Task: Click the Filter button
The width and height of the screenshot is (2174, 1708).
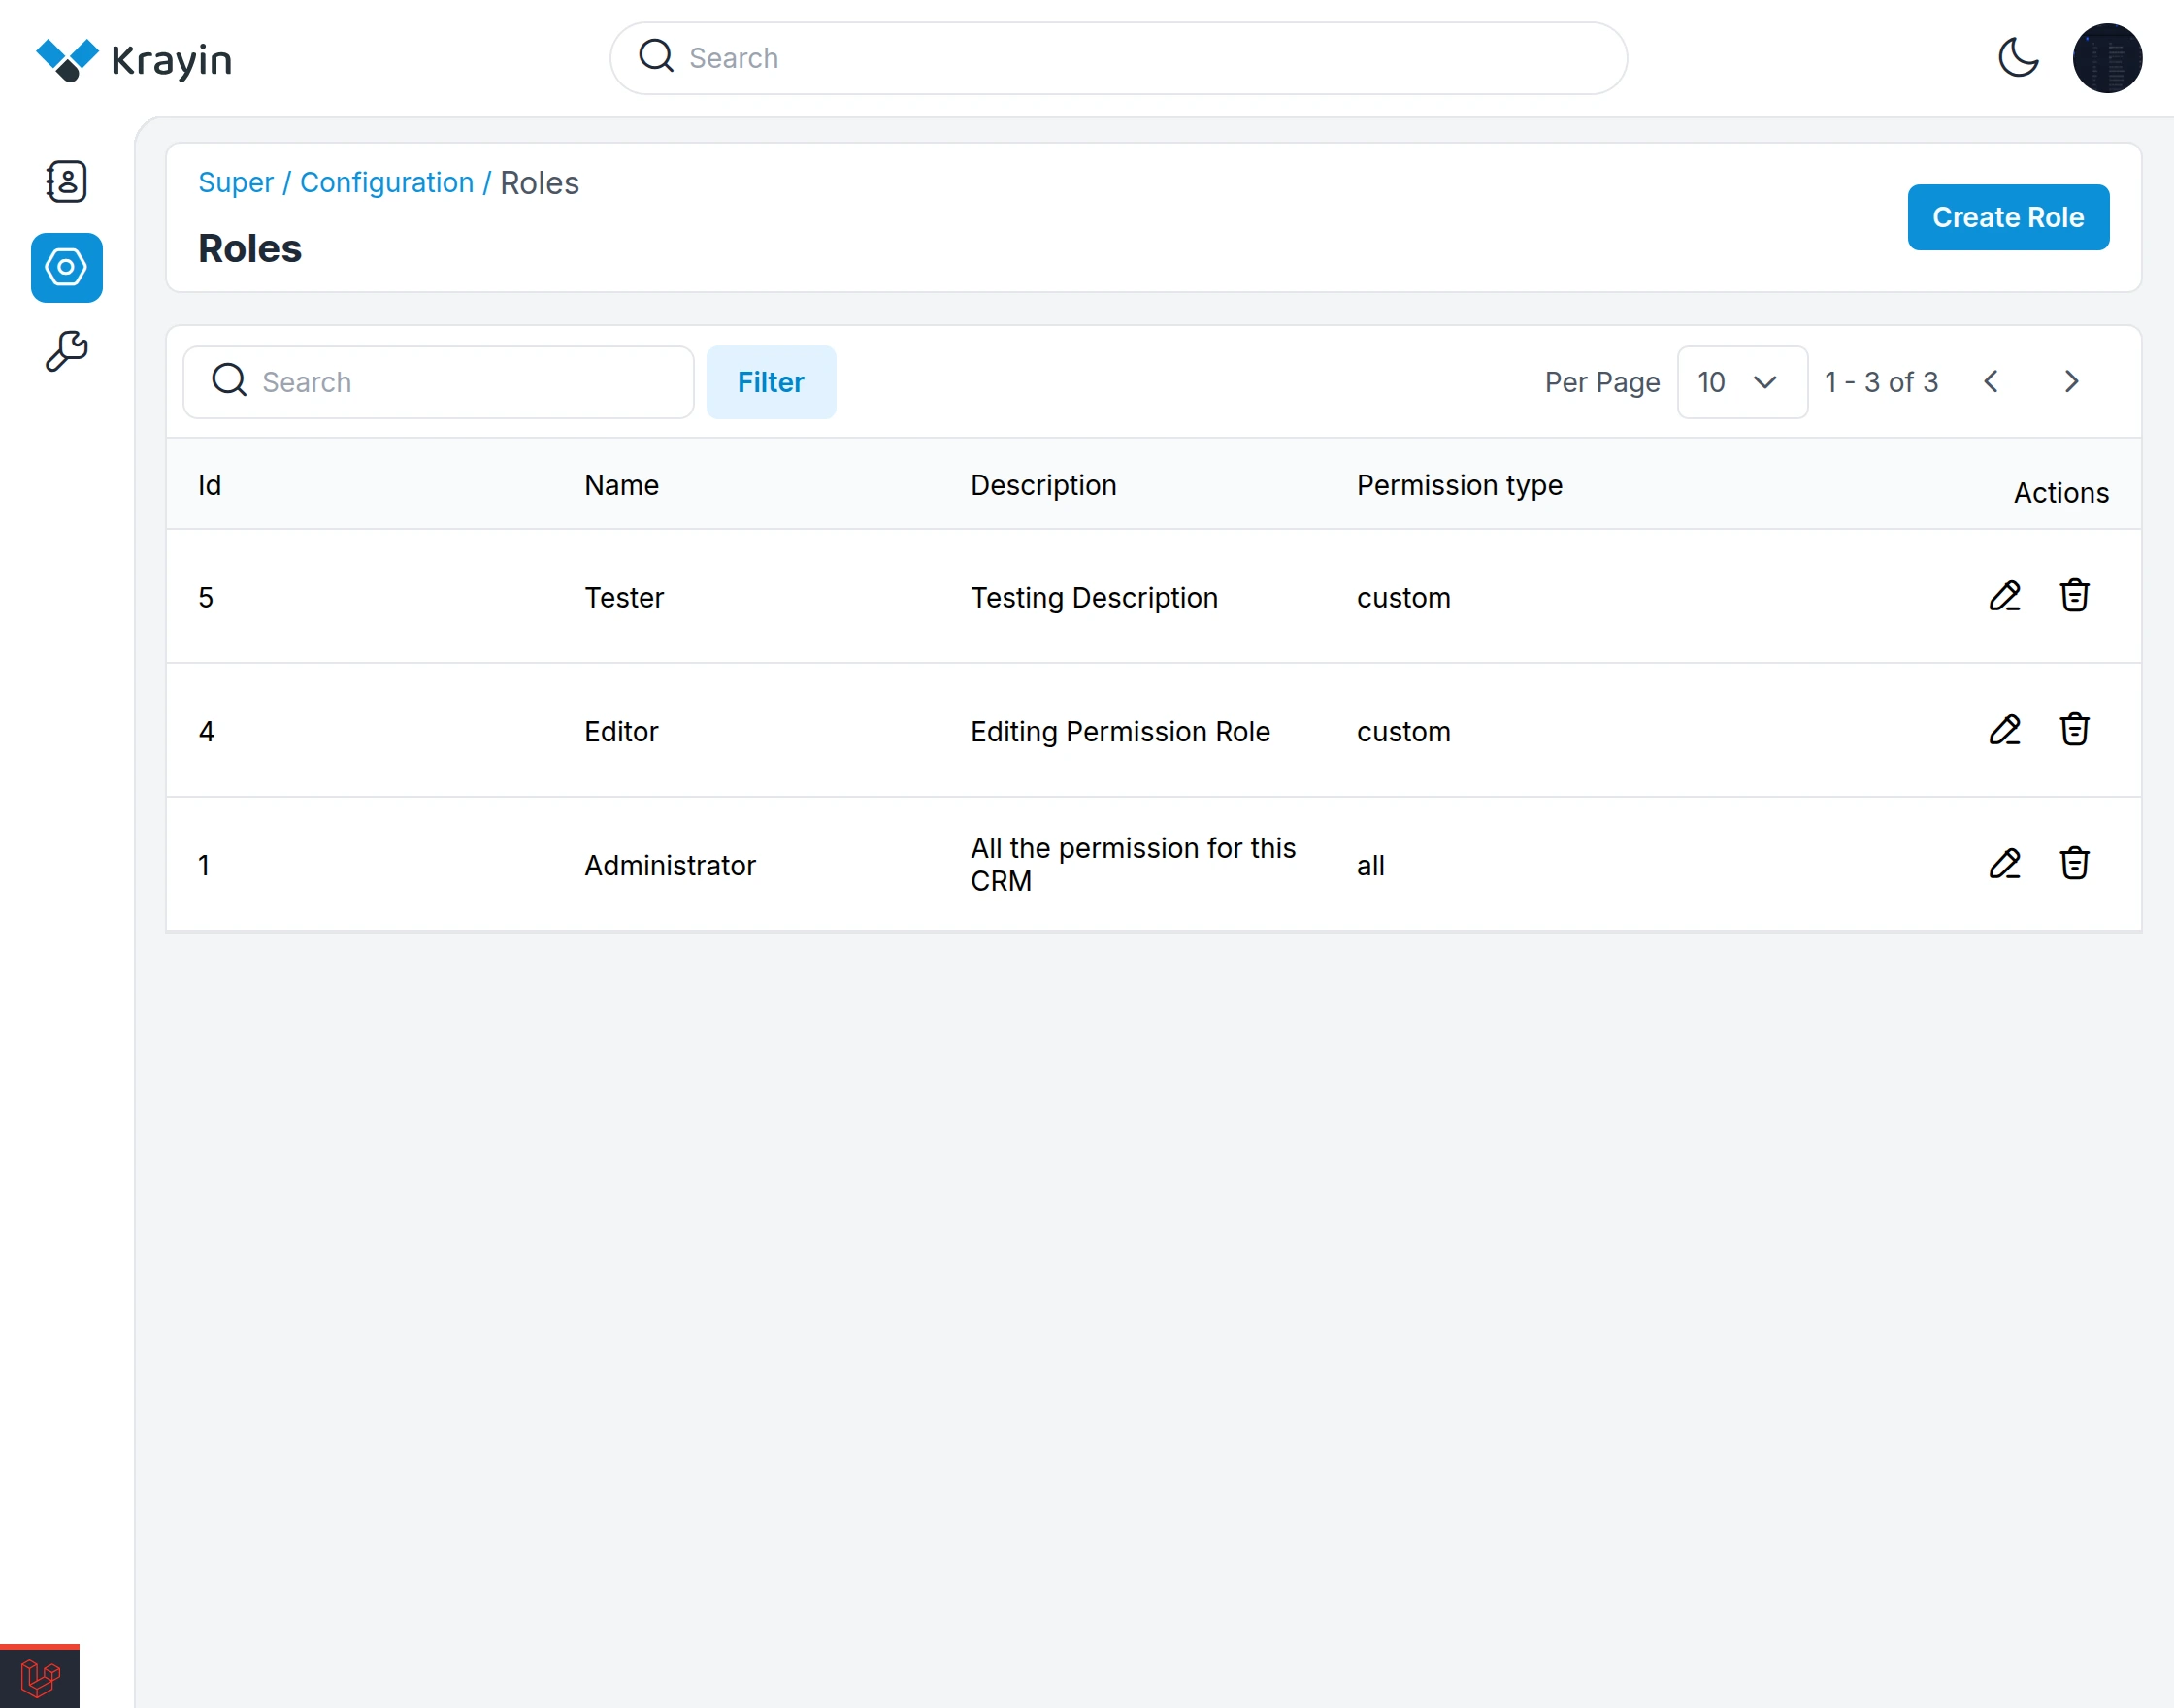Action: [770, 382]
